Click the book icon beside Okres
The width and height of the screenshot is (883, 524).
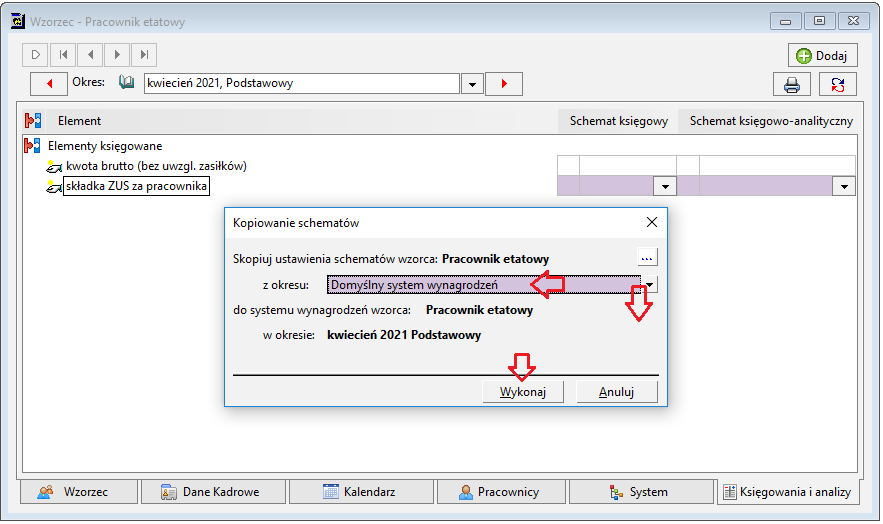pos(127,83)
